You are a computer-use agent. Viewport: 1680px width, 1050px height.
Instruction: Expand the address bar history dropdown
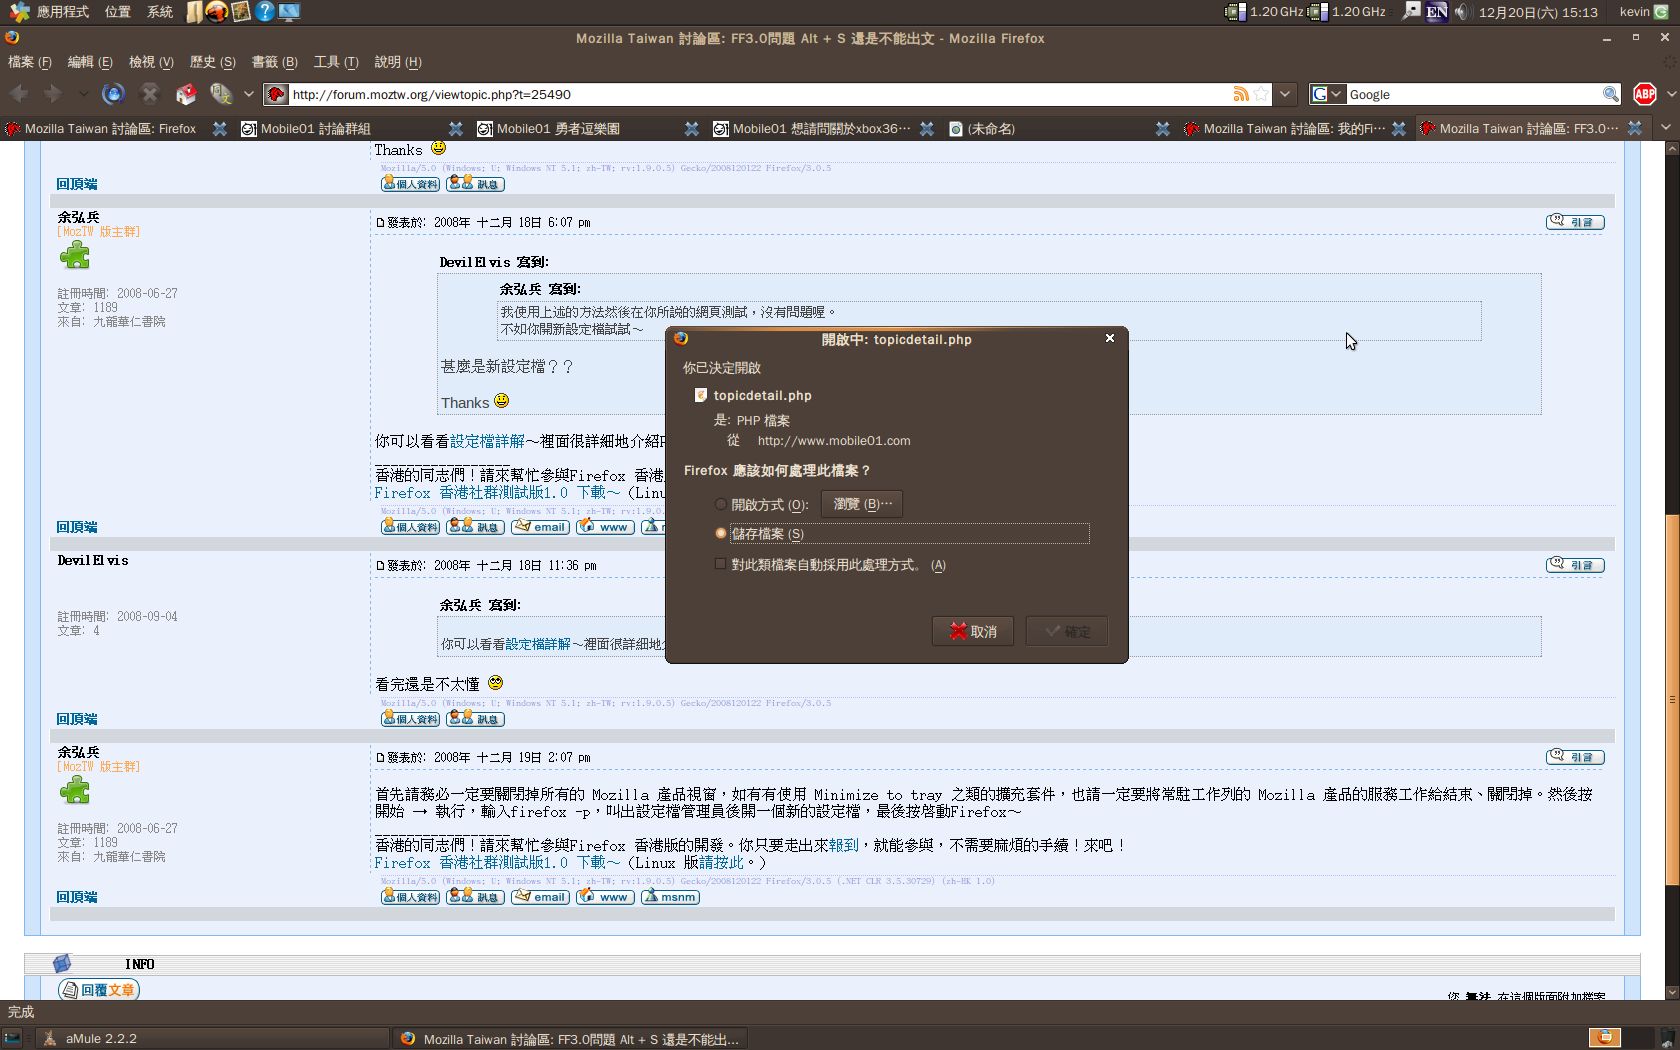[x=1286, y=94]
